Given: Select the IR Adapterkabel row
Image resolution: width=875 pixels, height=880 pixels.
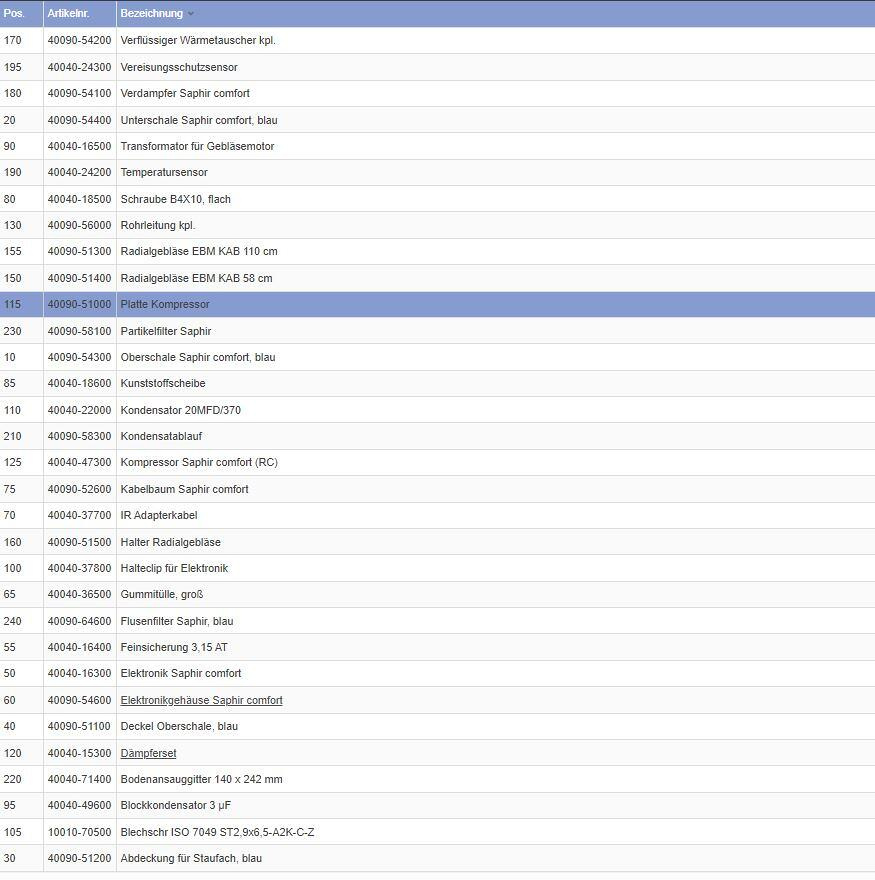Looking at the screenshot, I should pos(159,515).
